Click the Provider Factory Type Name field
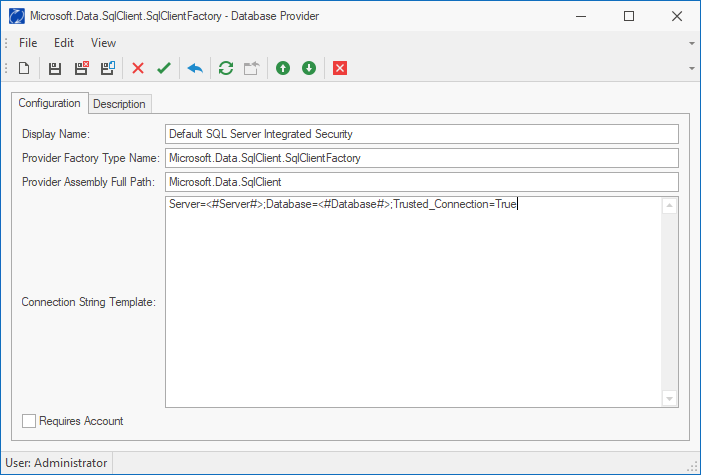 422,158
